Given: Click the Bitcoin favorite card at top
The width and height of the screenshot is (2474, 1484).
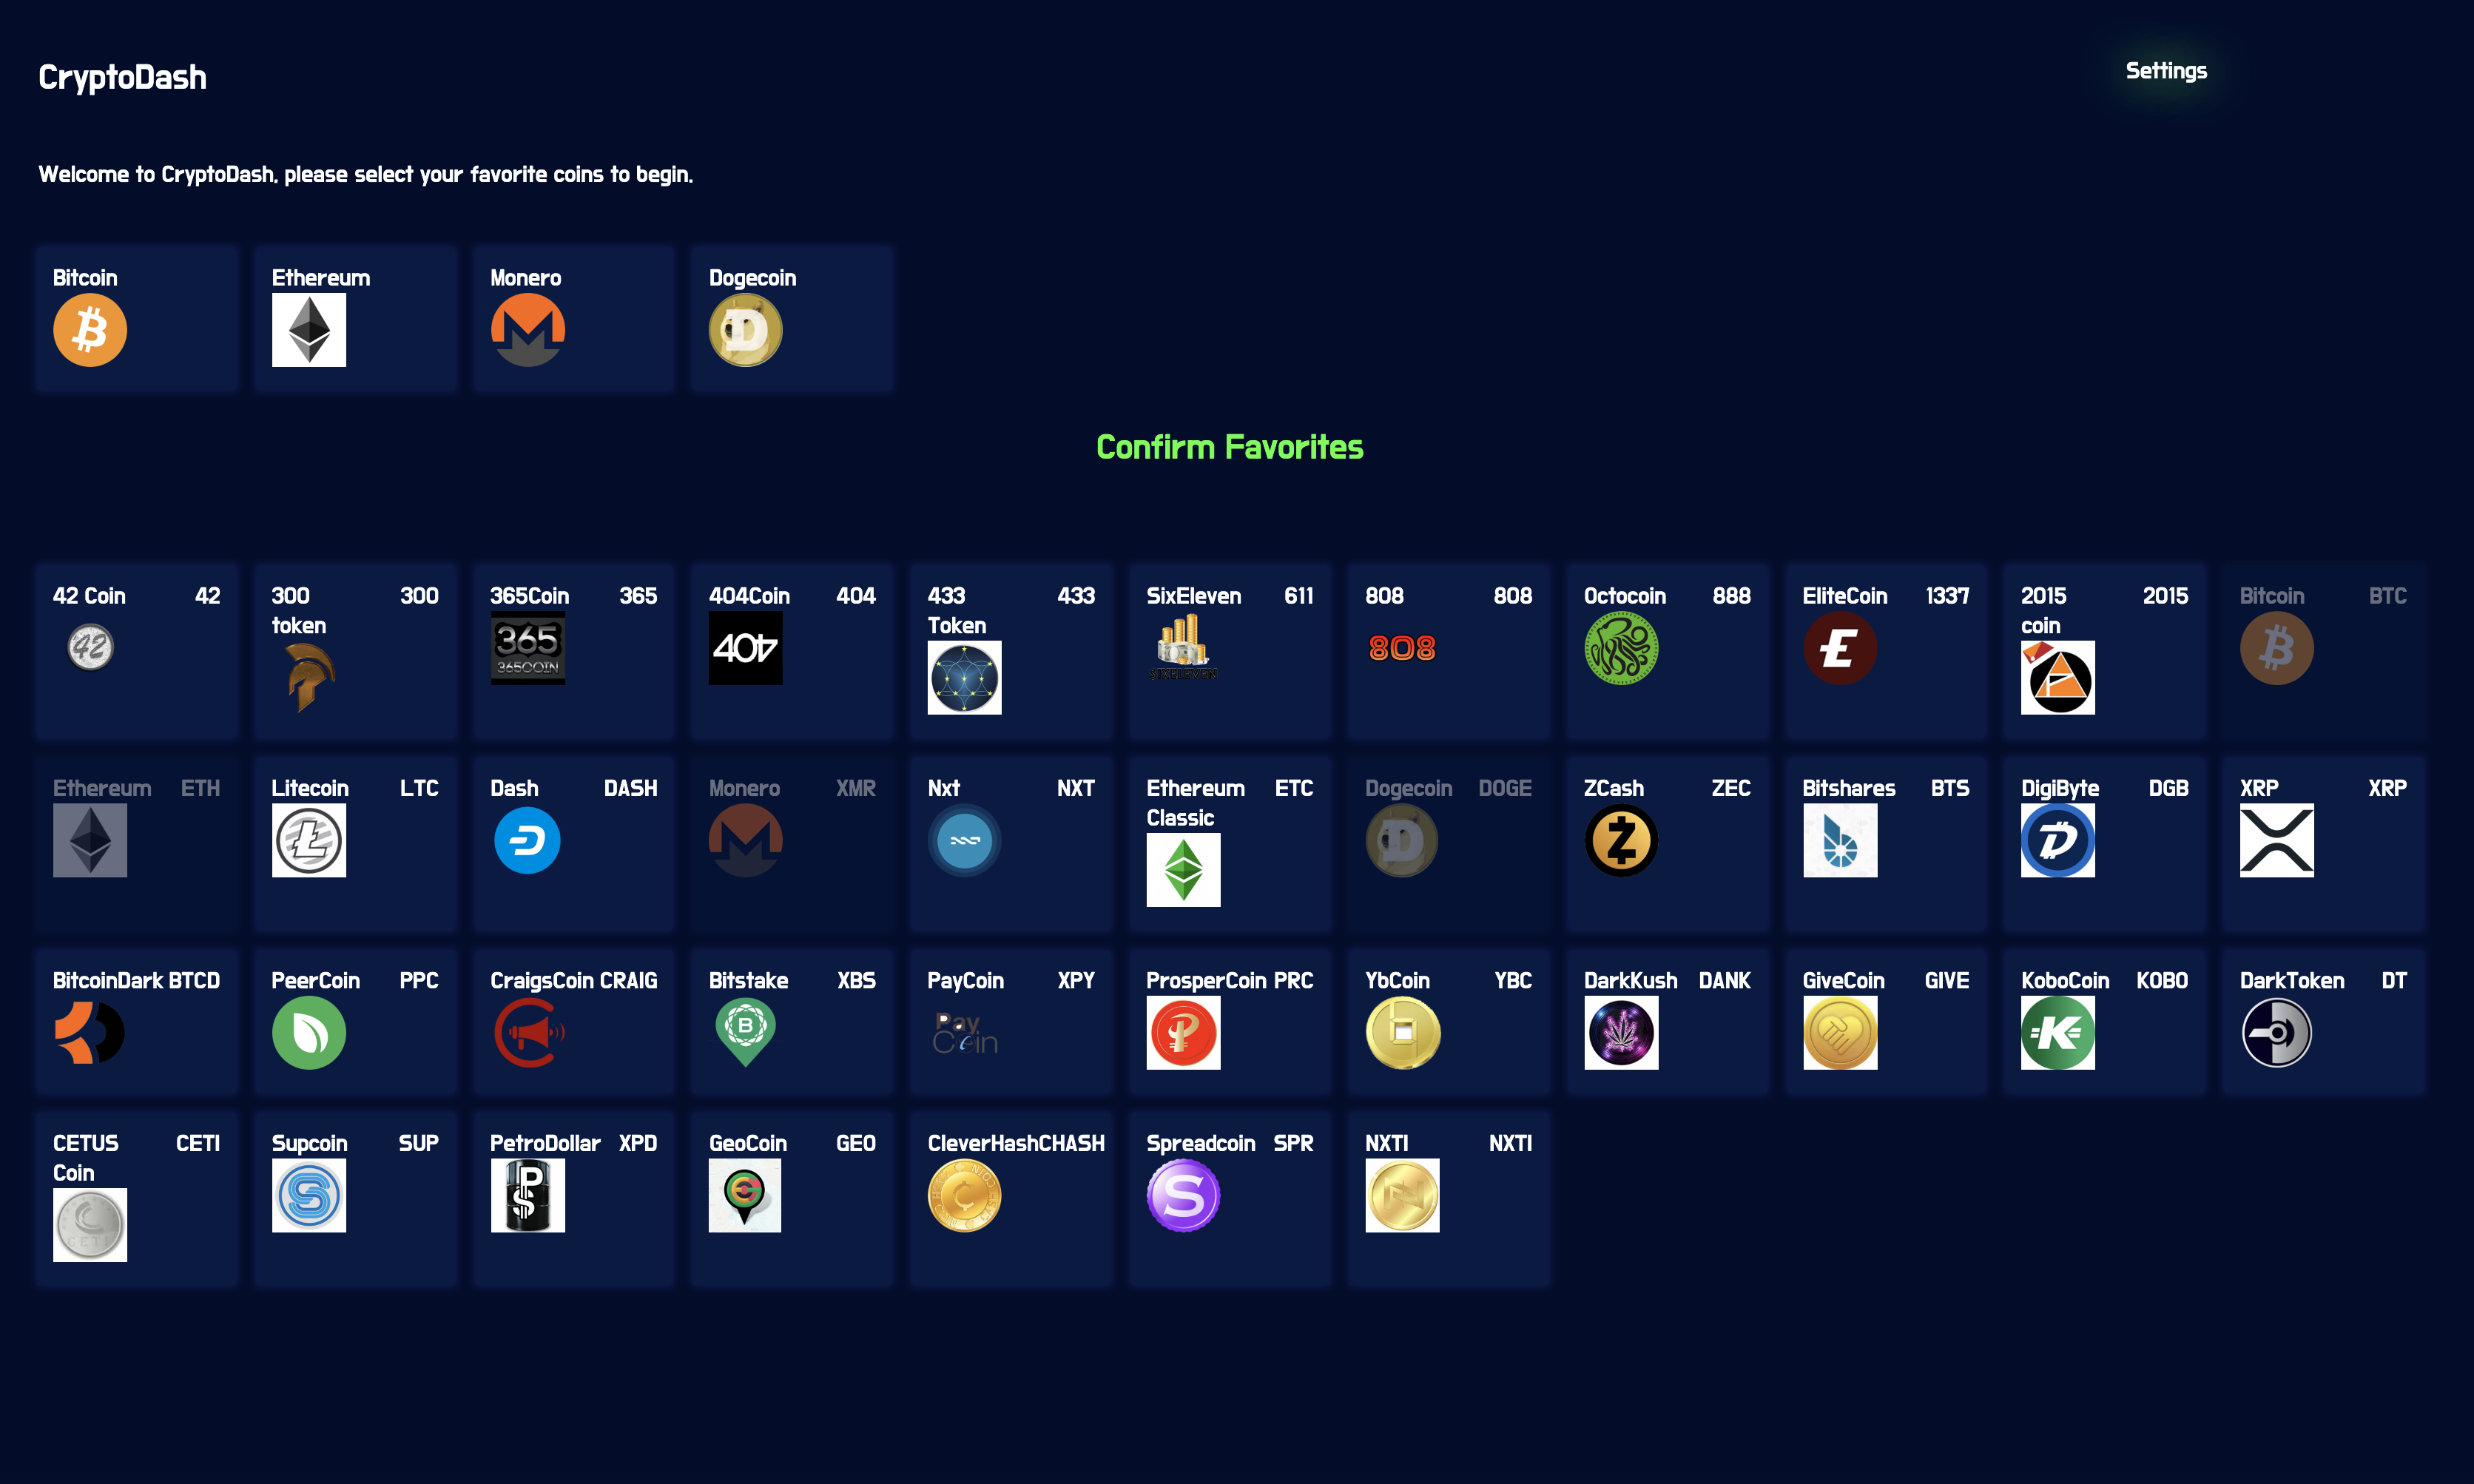Looking at the screenshot, I should tap(136, 318).
